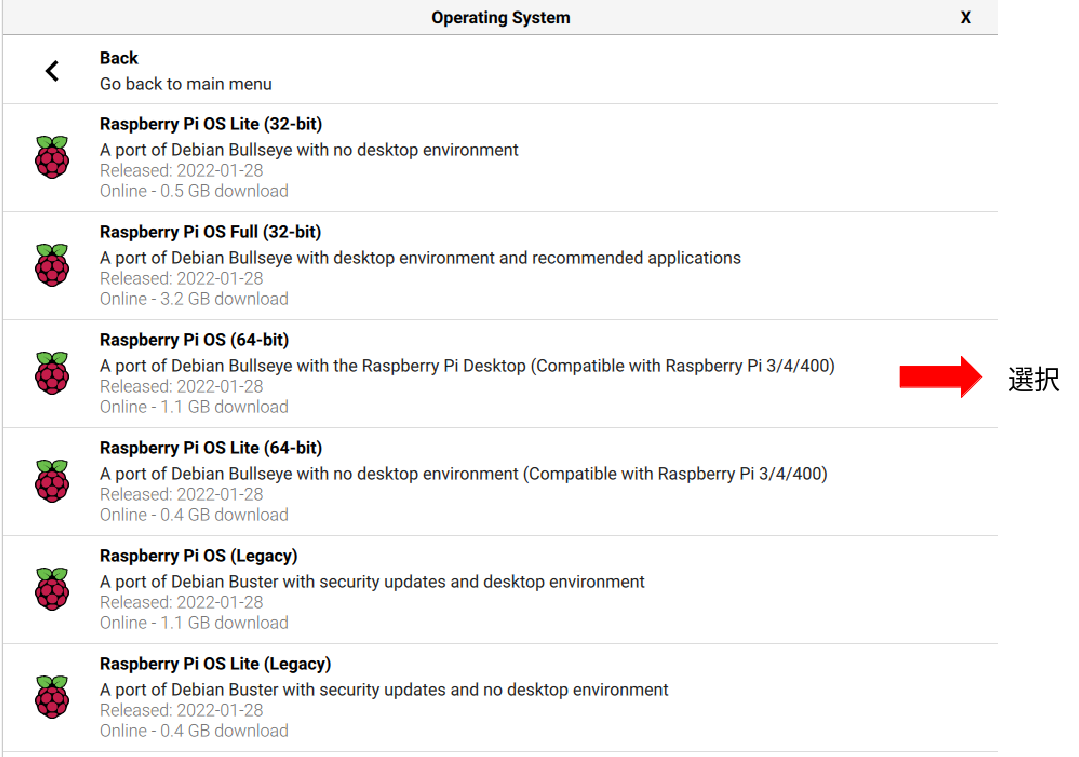
Task: Click 'Debian Buster with security updates and desktop' description
Action: (372, 582)
